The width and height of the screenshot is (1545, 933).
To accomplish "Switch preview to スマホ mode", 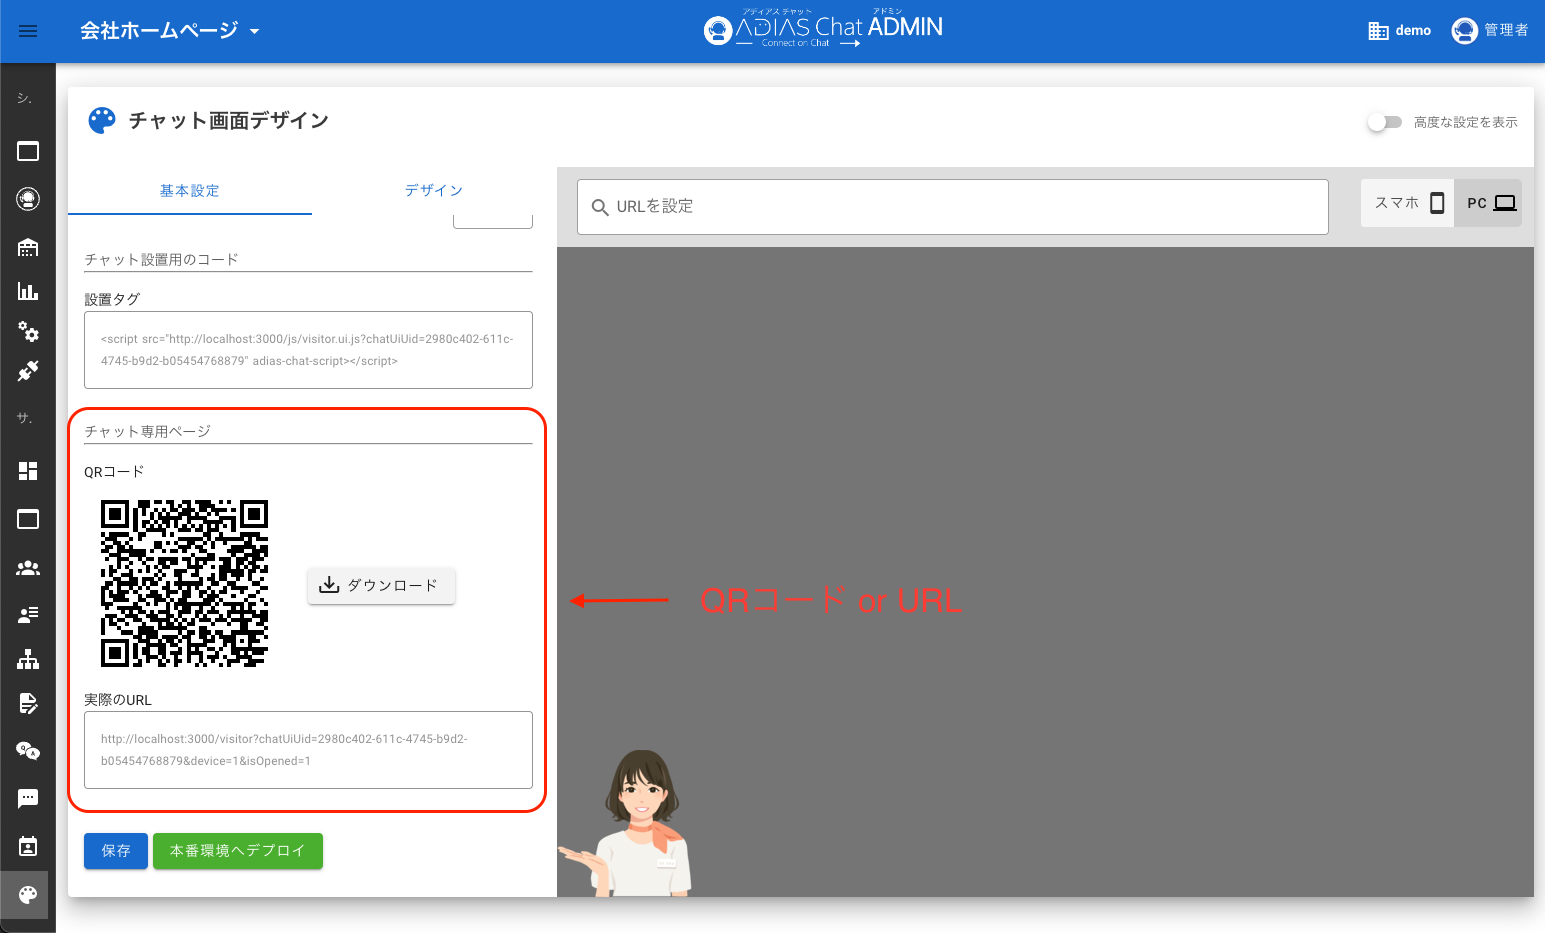I will click(x=1408, y=203).
